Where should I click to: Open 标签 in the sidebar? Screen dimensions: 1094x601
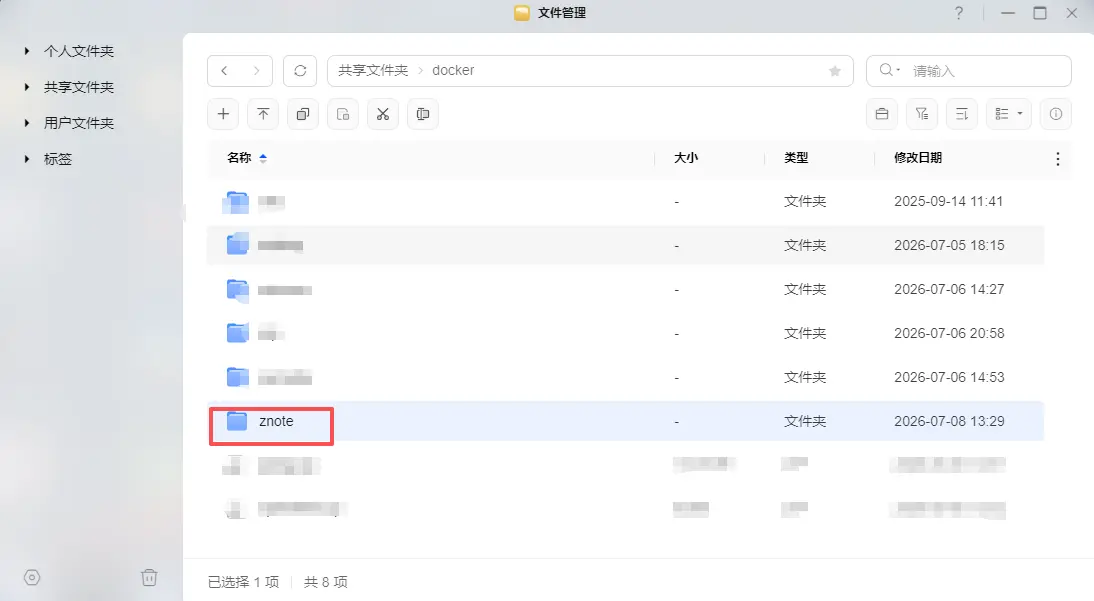58,159
